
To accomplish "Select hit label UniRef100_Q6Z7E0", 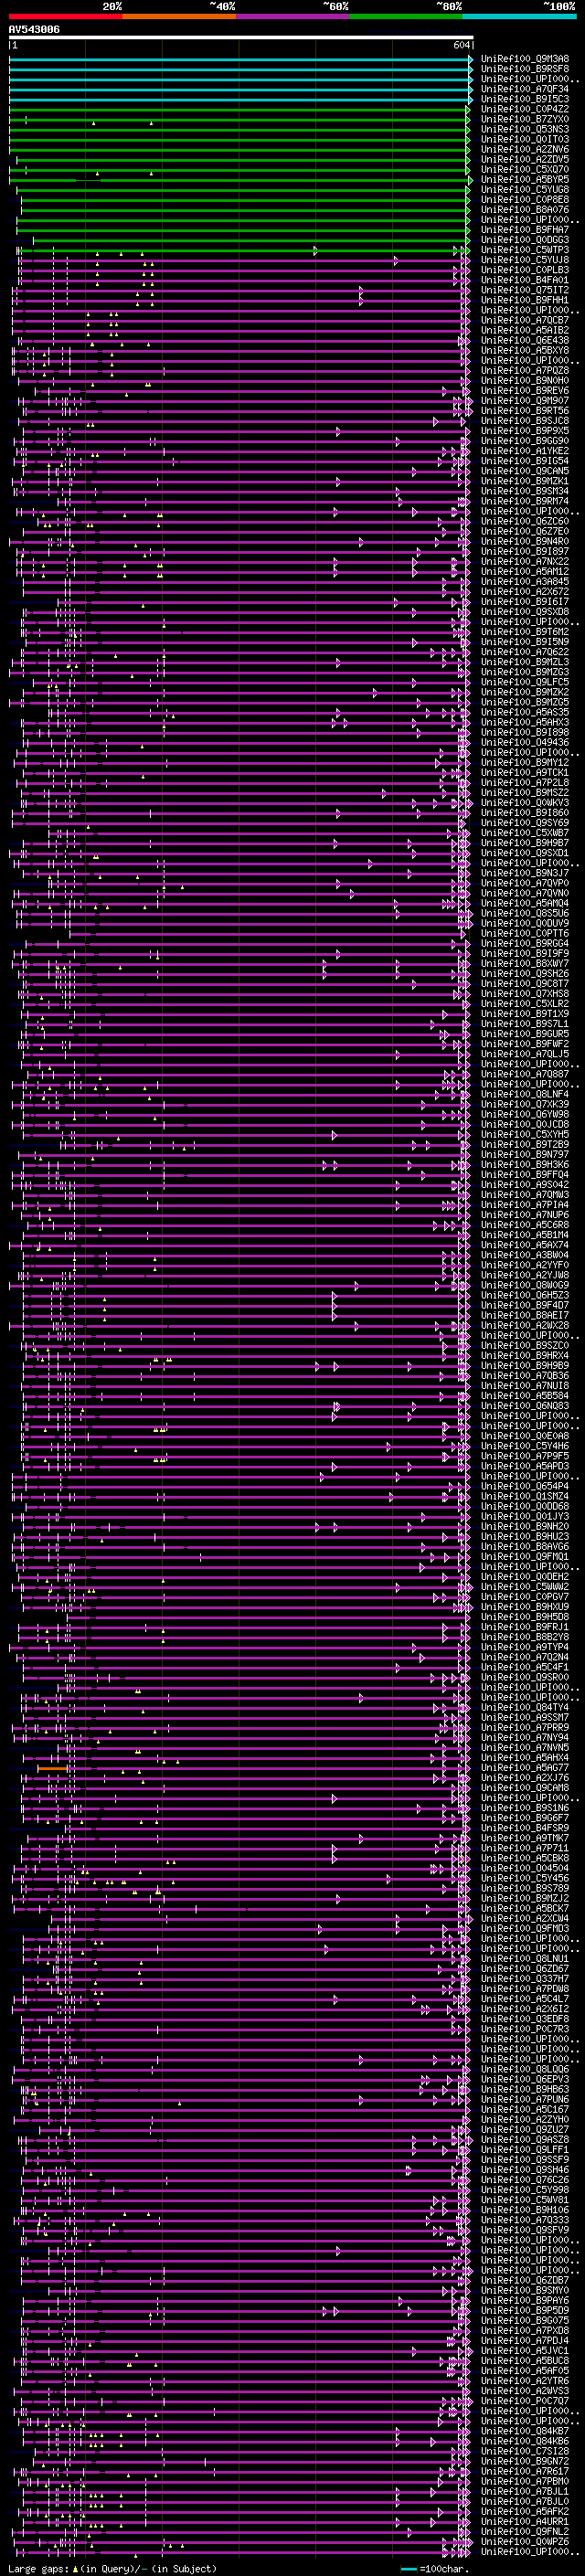I will coord(525,531).
